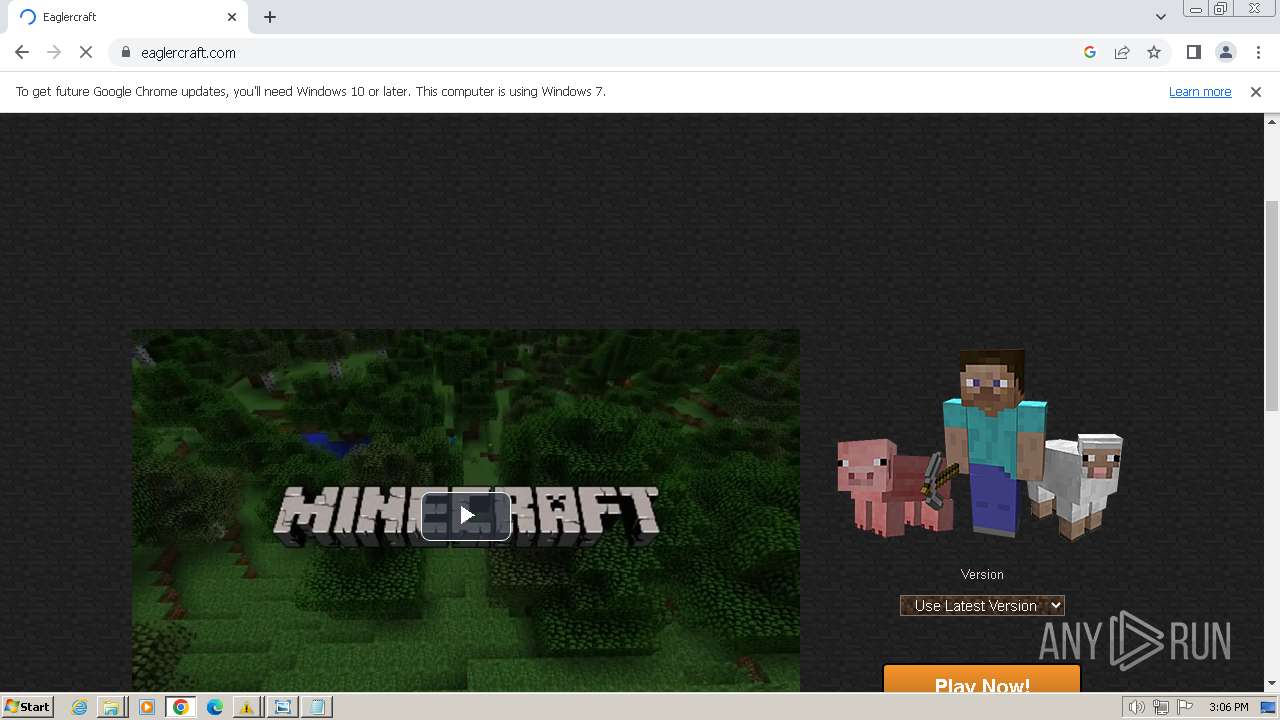
Task: Open network status in the system tray
Action: coord(1161,707)
